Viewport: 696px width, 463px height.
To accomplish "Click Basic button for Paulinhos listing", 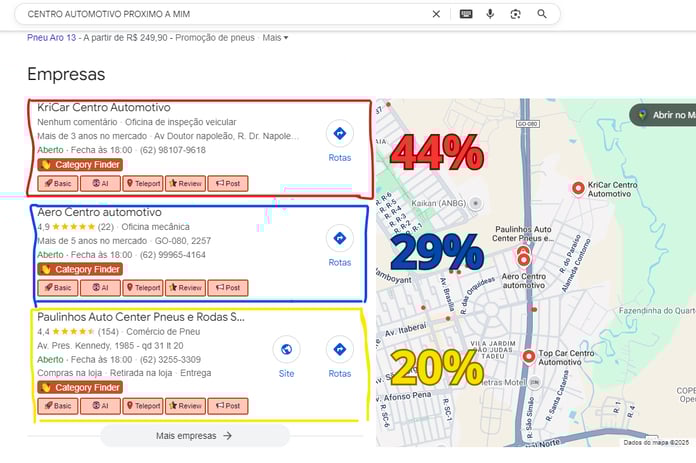I will [x=58, y=406].
